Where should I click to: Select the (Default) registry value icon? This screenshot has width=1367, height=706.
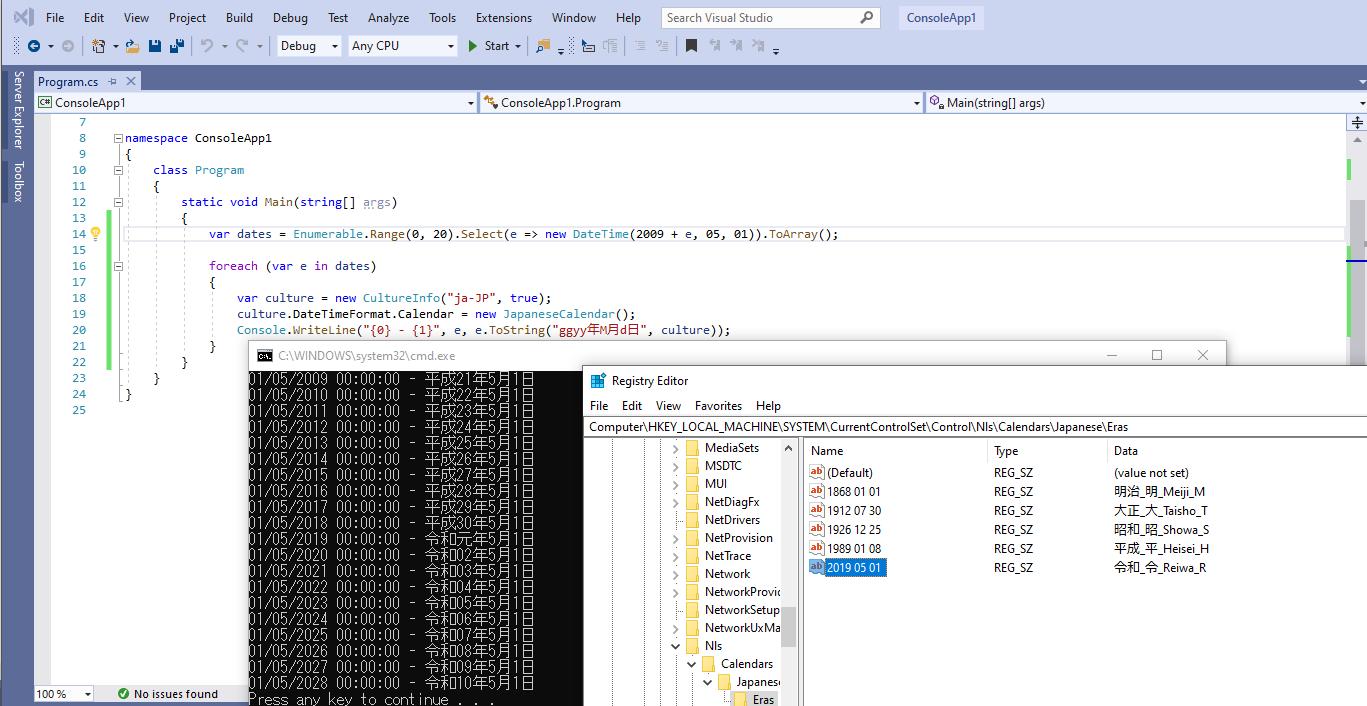click(x=816, y=473)
